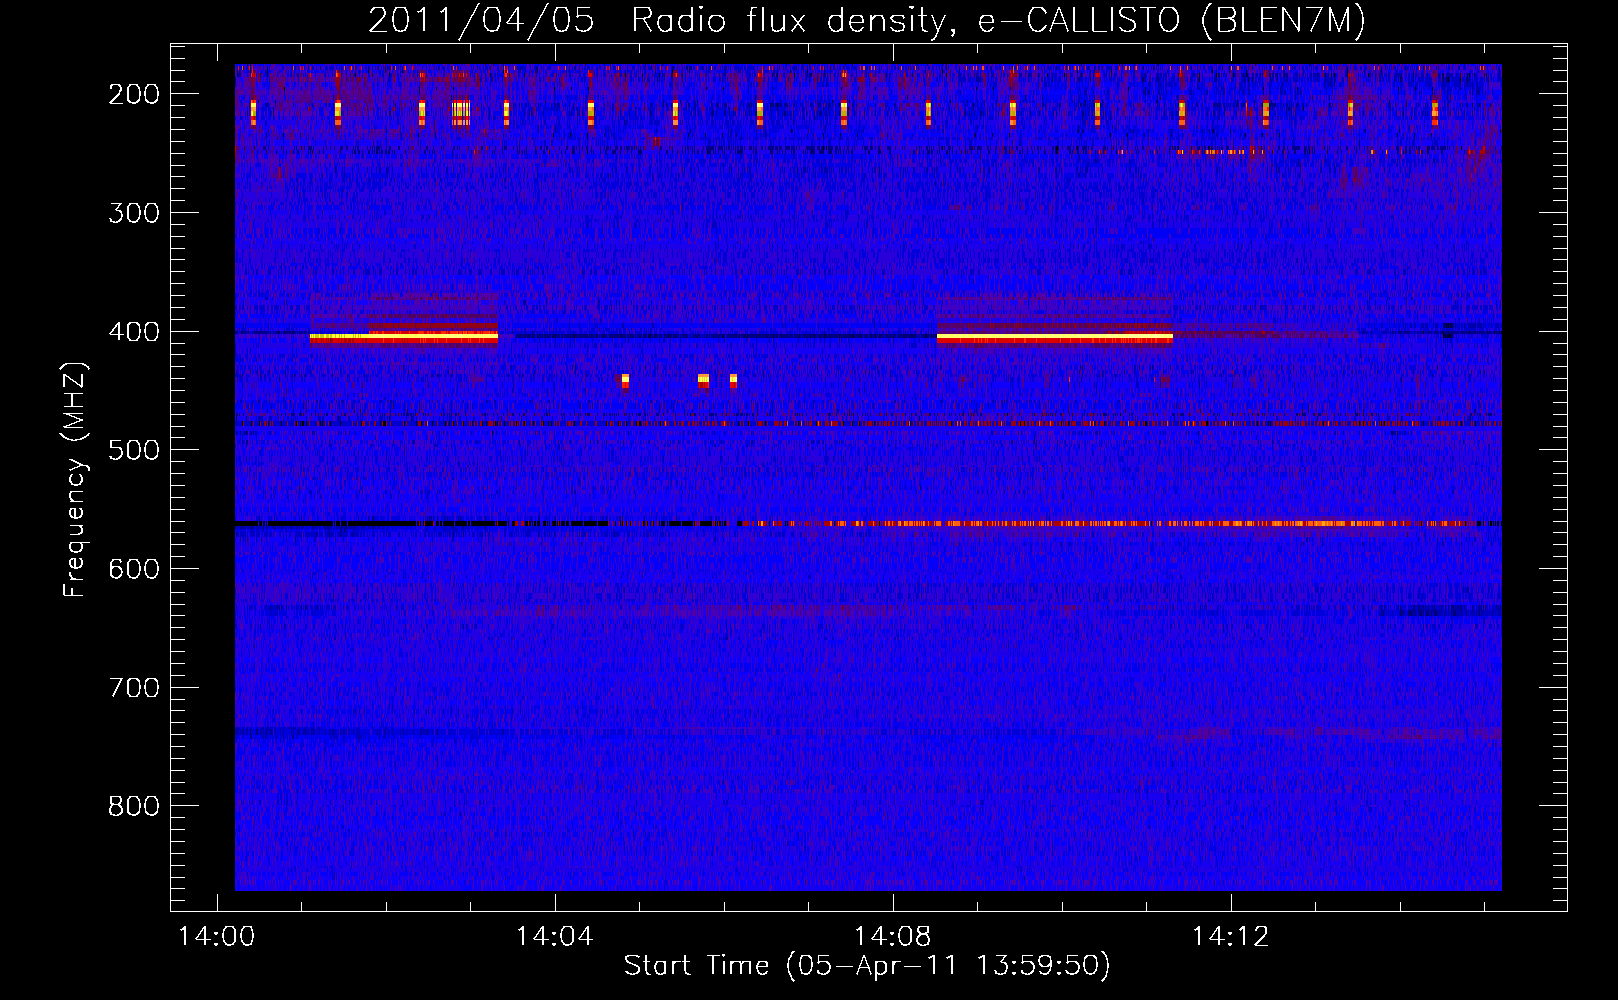Click the 700 frequency tick label
The height and width of the screenshot is (1000, 1618).
[134, 688]
